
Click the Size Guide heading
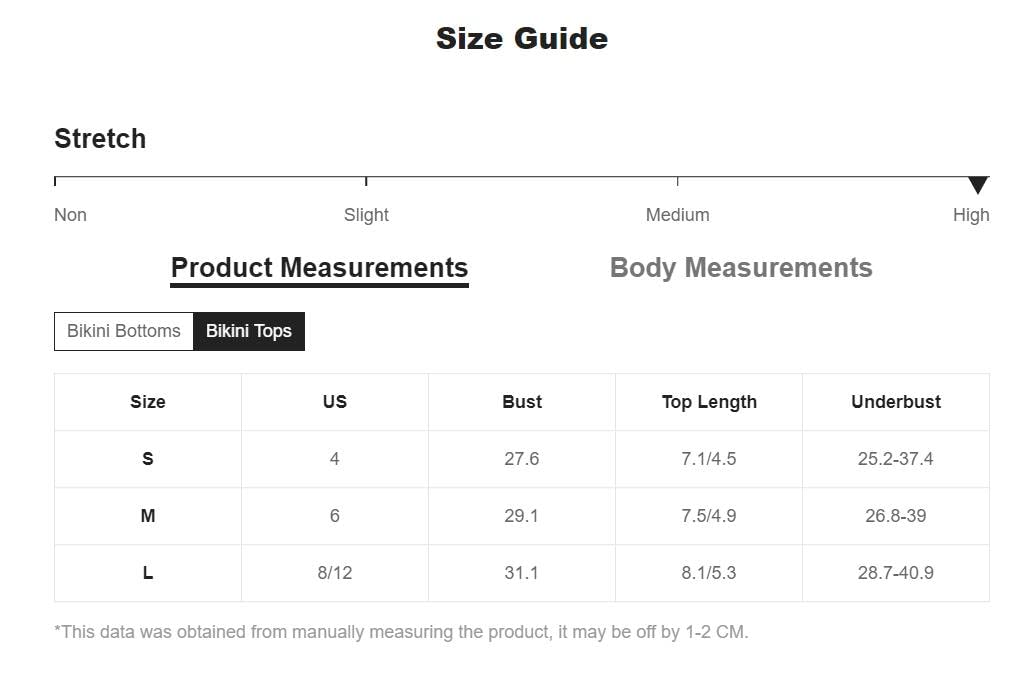(522, 39)
